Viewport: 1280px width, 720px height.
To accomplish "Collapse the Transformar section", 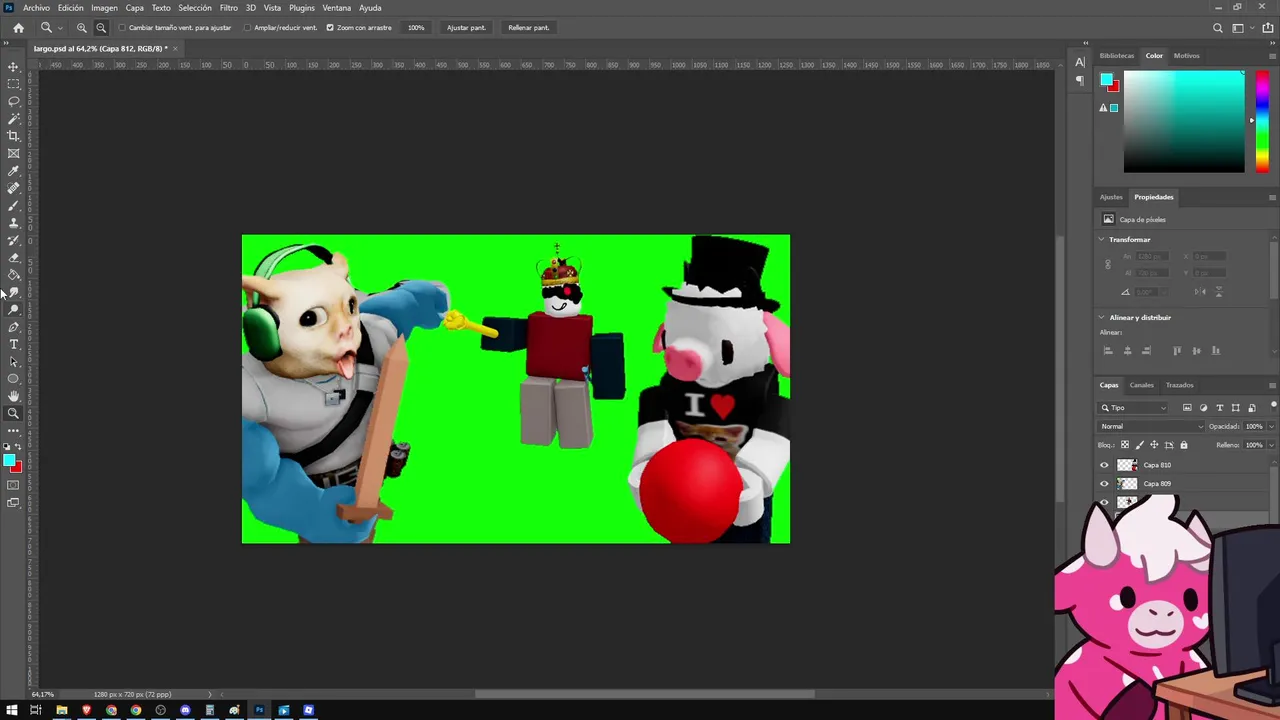I will tap(1102, 240).
